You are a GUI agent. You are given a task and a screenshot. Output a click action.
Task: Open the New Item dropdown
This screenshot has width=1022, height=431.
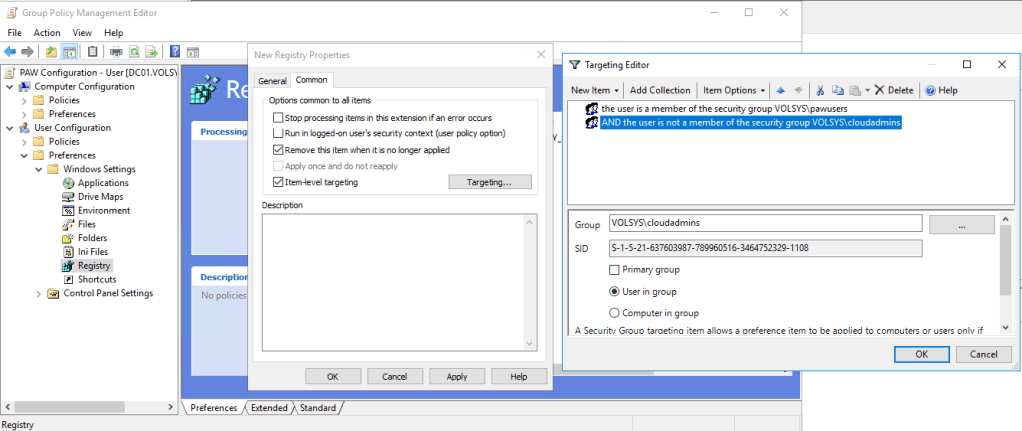pyautogui.click(x=595, y=90)
